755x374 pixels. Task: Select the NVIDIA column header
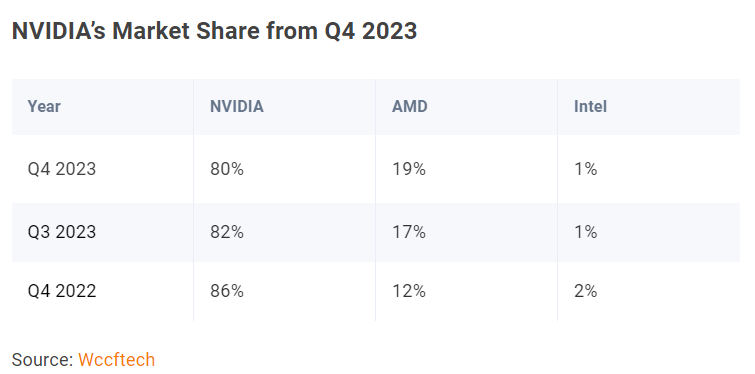coord(236,106)
